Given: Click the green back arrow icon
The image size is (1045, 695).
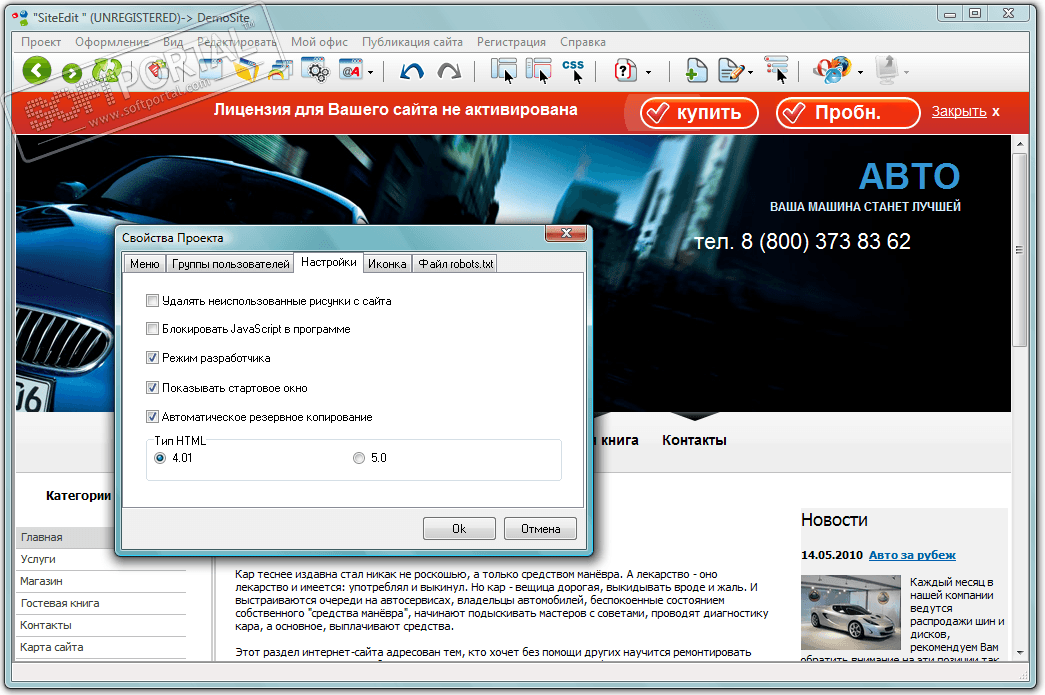Looking at the screenshot, I should (36, 70).
